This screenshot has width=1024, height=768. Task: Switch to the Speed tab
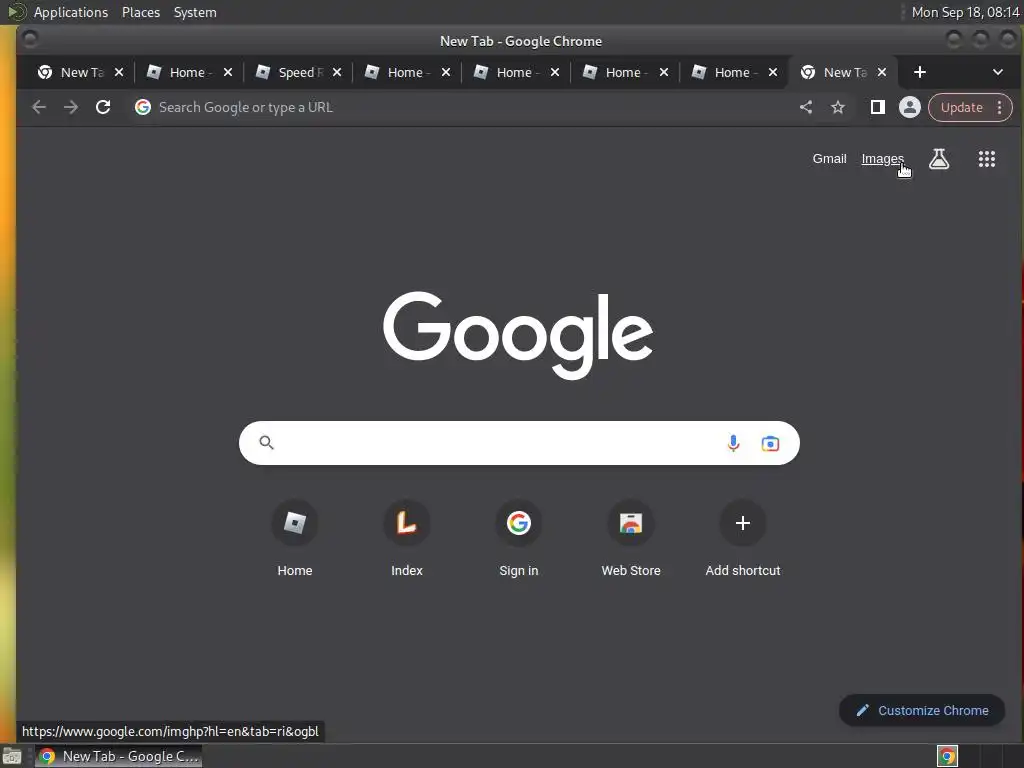(x=289, y=72)
